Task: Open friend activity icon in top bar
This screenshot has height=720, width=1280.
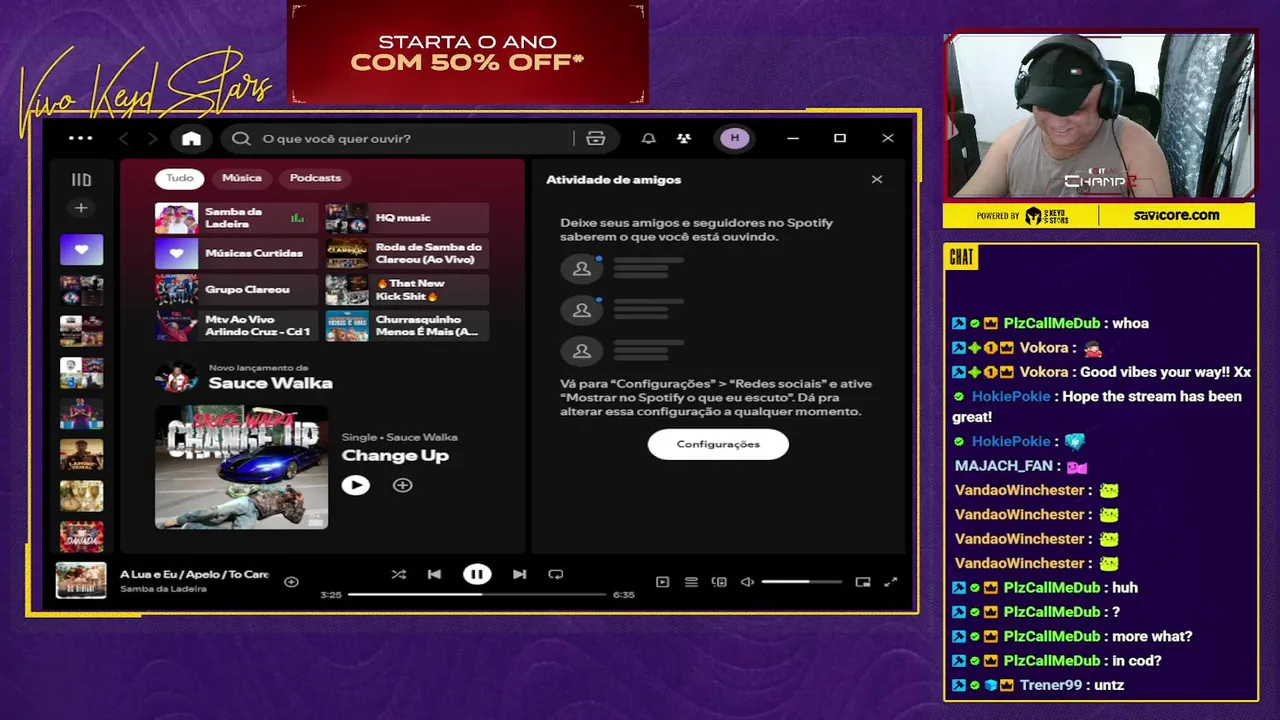Action: click(684, 138)
